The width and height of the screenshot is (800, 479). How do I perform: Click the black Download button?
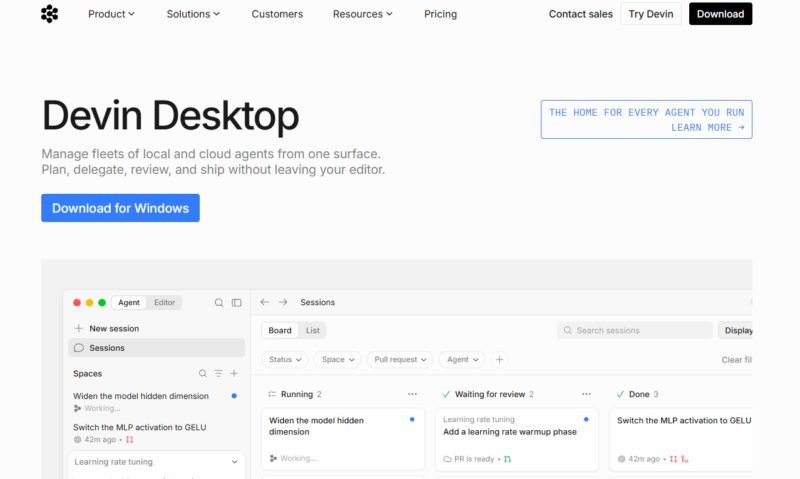720,14
